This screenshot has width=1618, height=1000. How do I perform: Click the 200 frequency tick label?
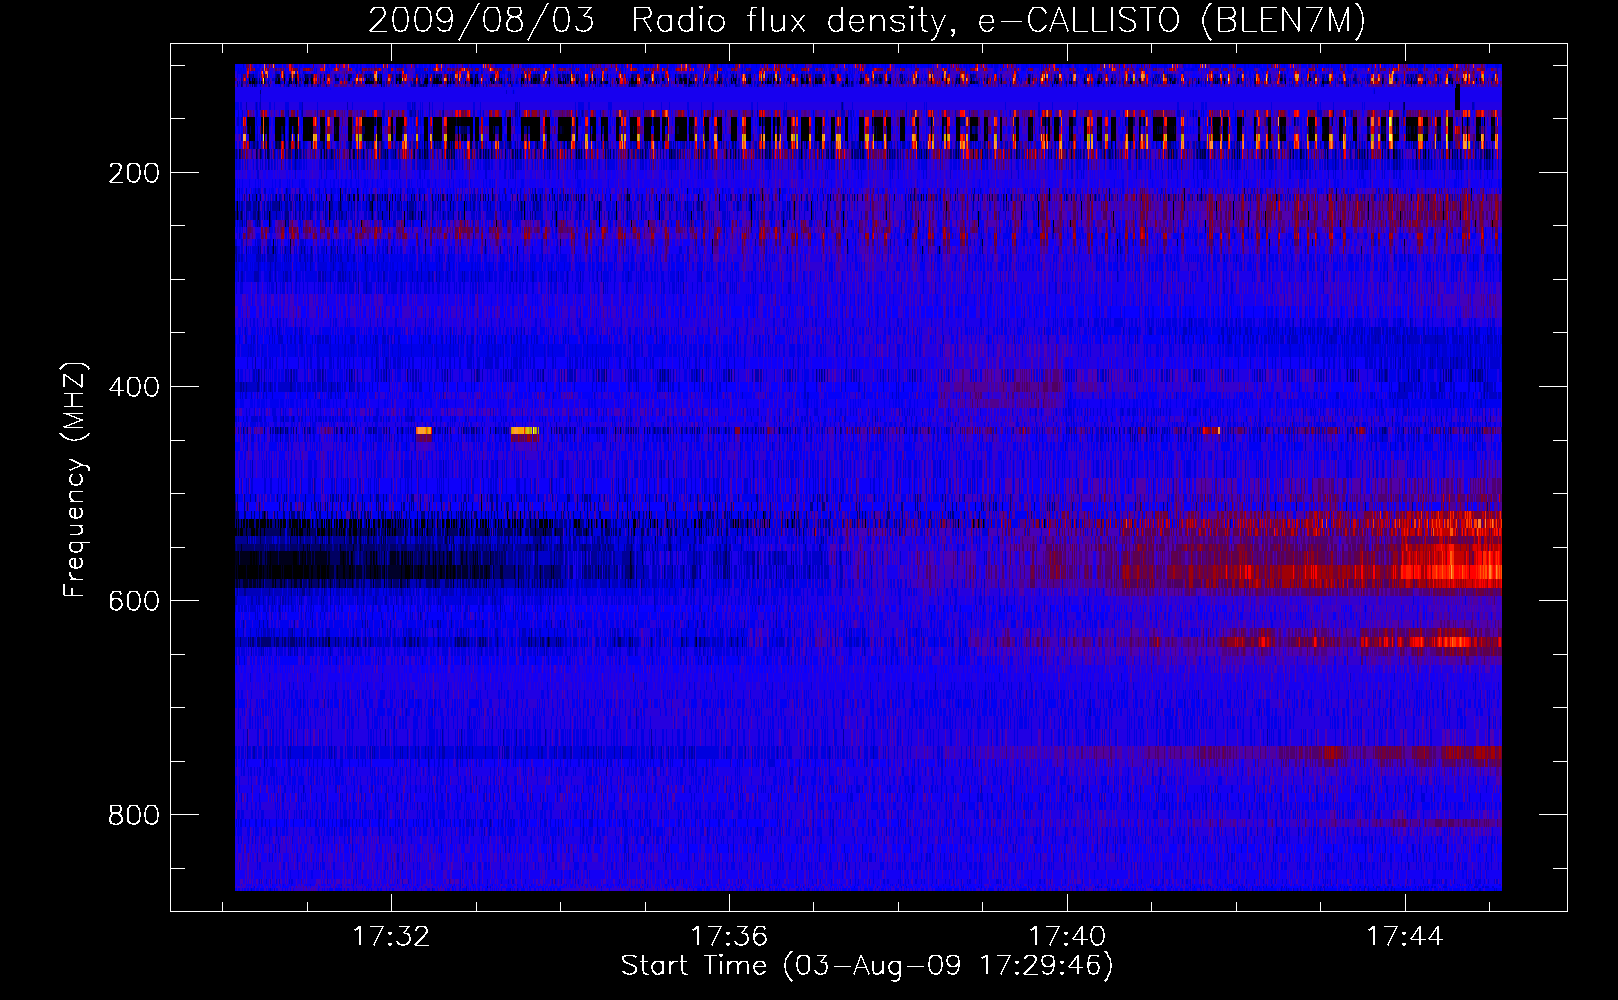(134, 173)
